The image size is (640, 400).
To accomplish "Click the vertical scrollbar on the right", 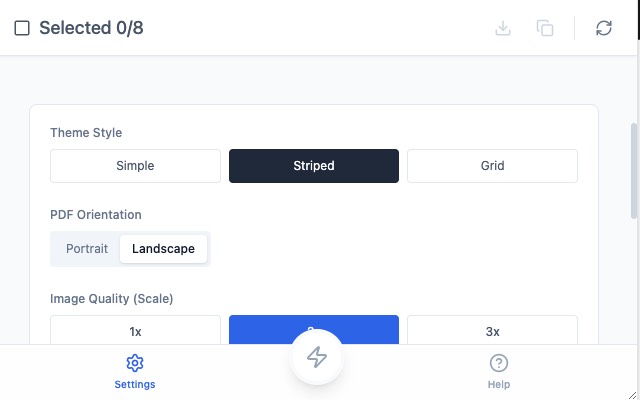I will point(634,170).
